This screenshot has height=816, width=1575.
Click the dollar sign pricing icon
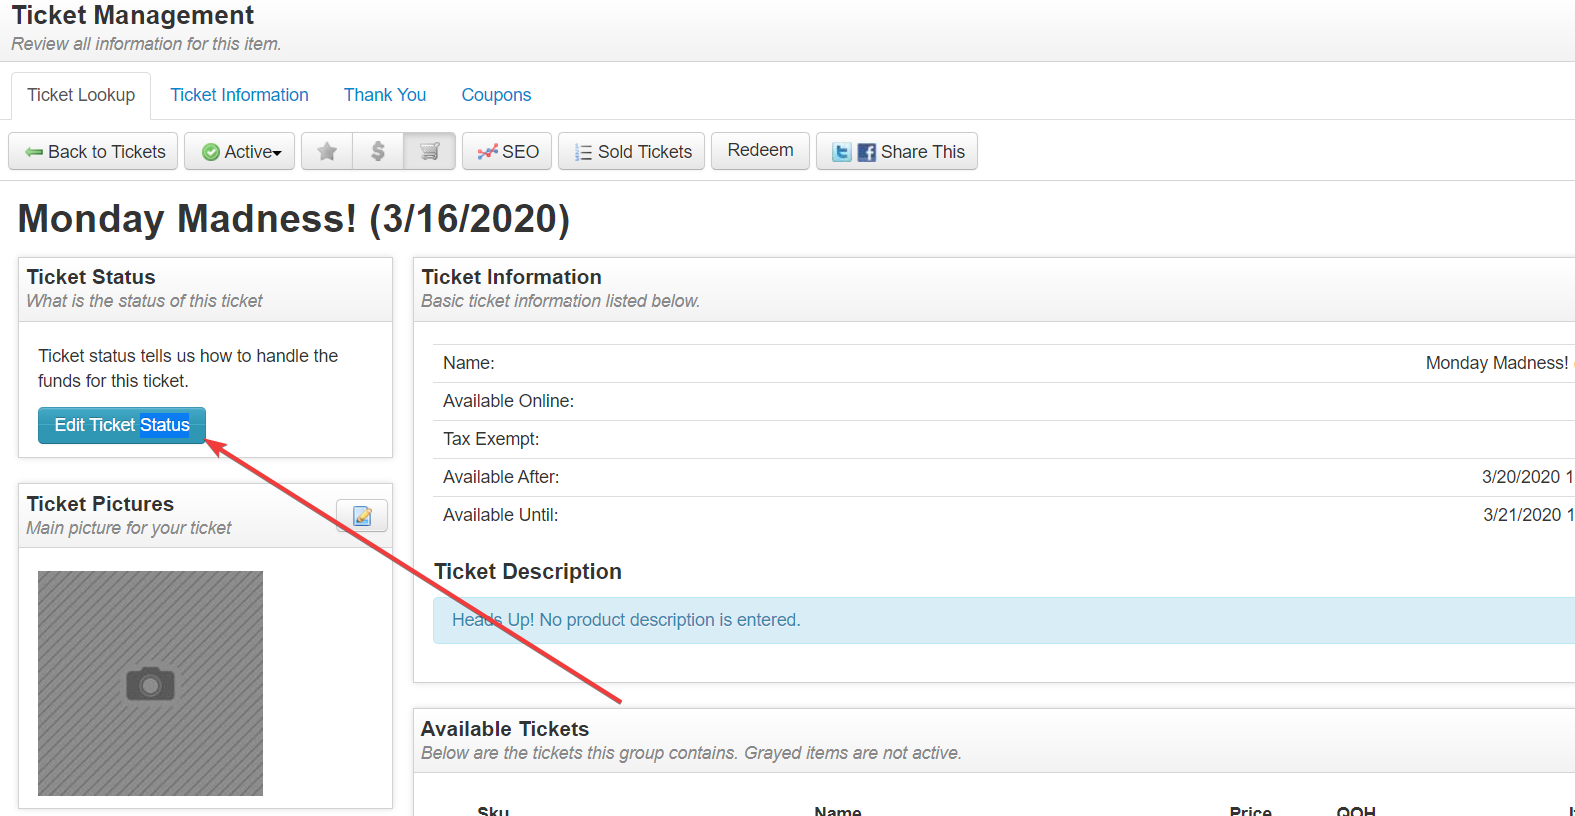click(x=378, y=152)
